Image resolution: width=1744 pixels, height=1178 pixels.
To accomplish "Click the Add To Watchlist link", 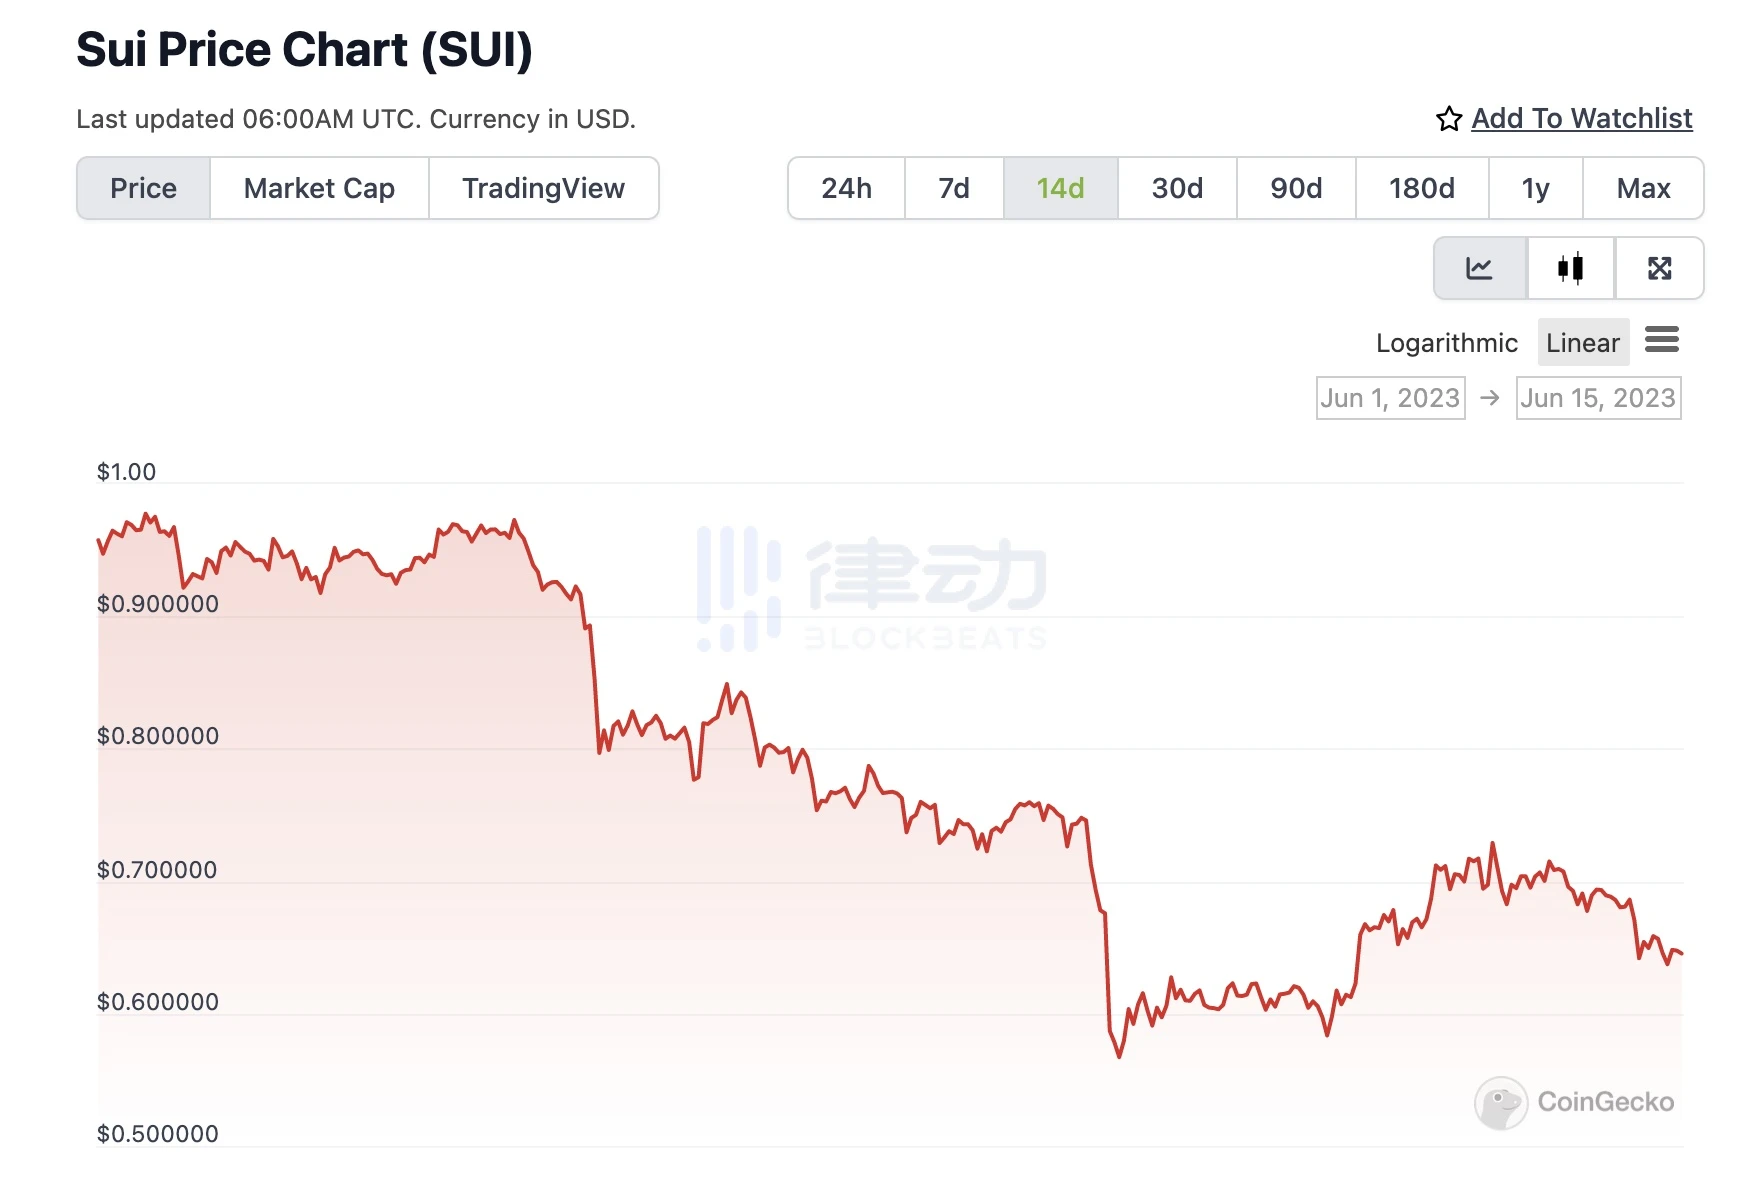I will tap(1581, 118).
